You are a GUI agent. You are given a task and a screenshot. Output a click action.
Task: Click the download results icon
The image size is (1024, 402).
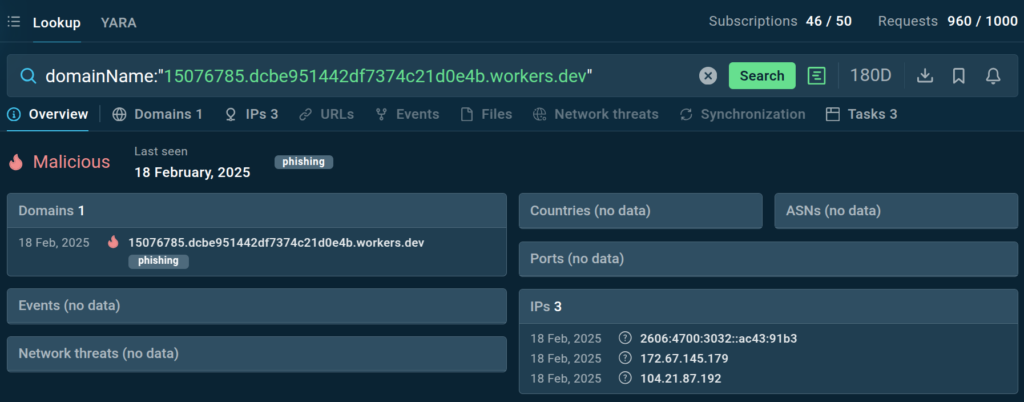click(x=925, y=76)
